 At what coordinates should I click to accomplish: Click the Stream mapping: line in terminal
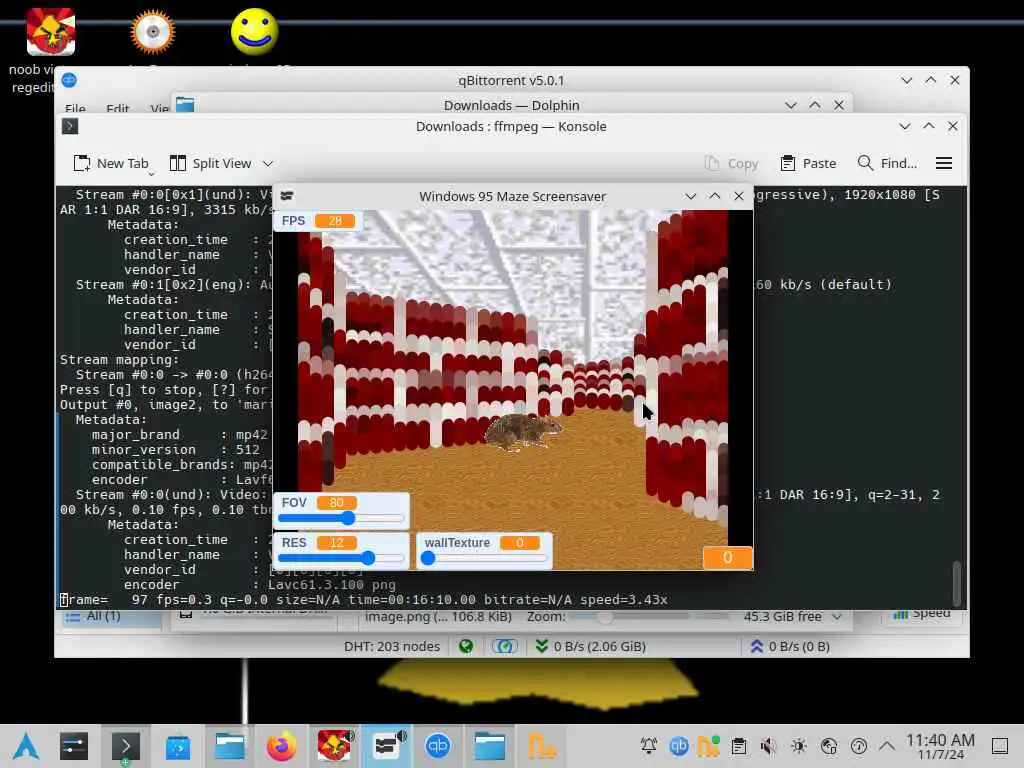point(119,360)
